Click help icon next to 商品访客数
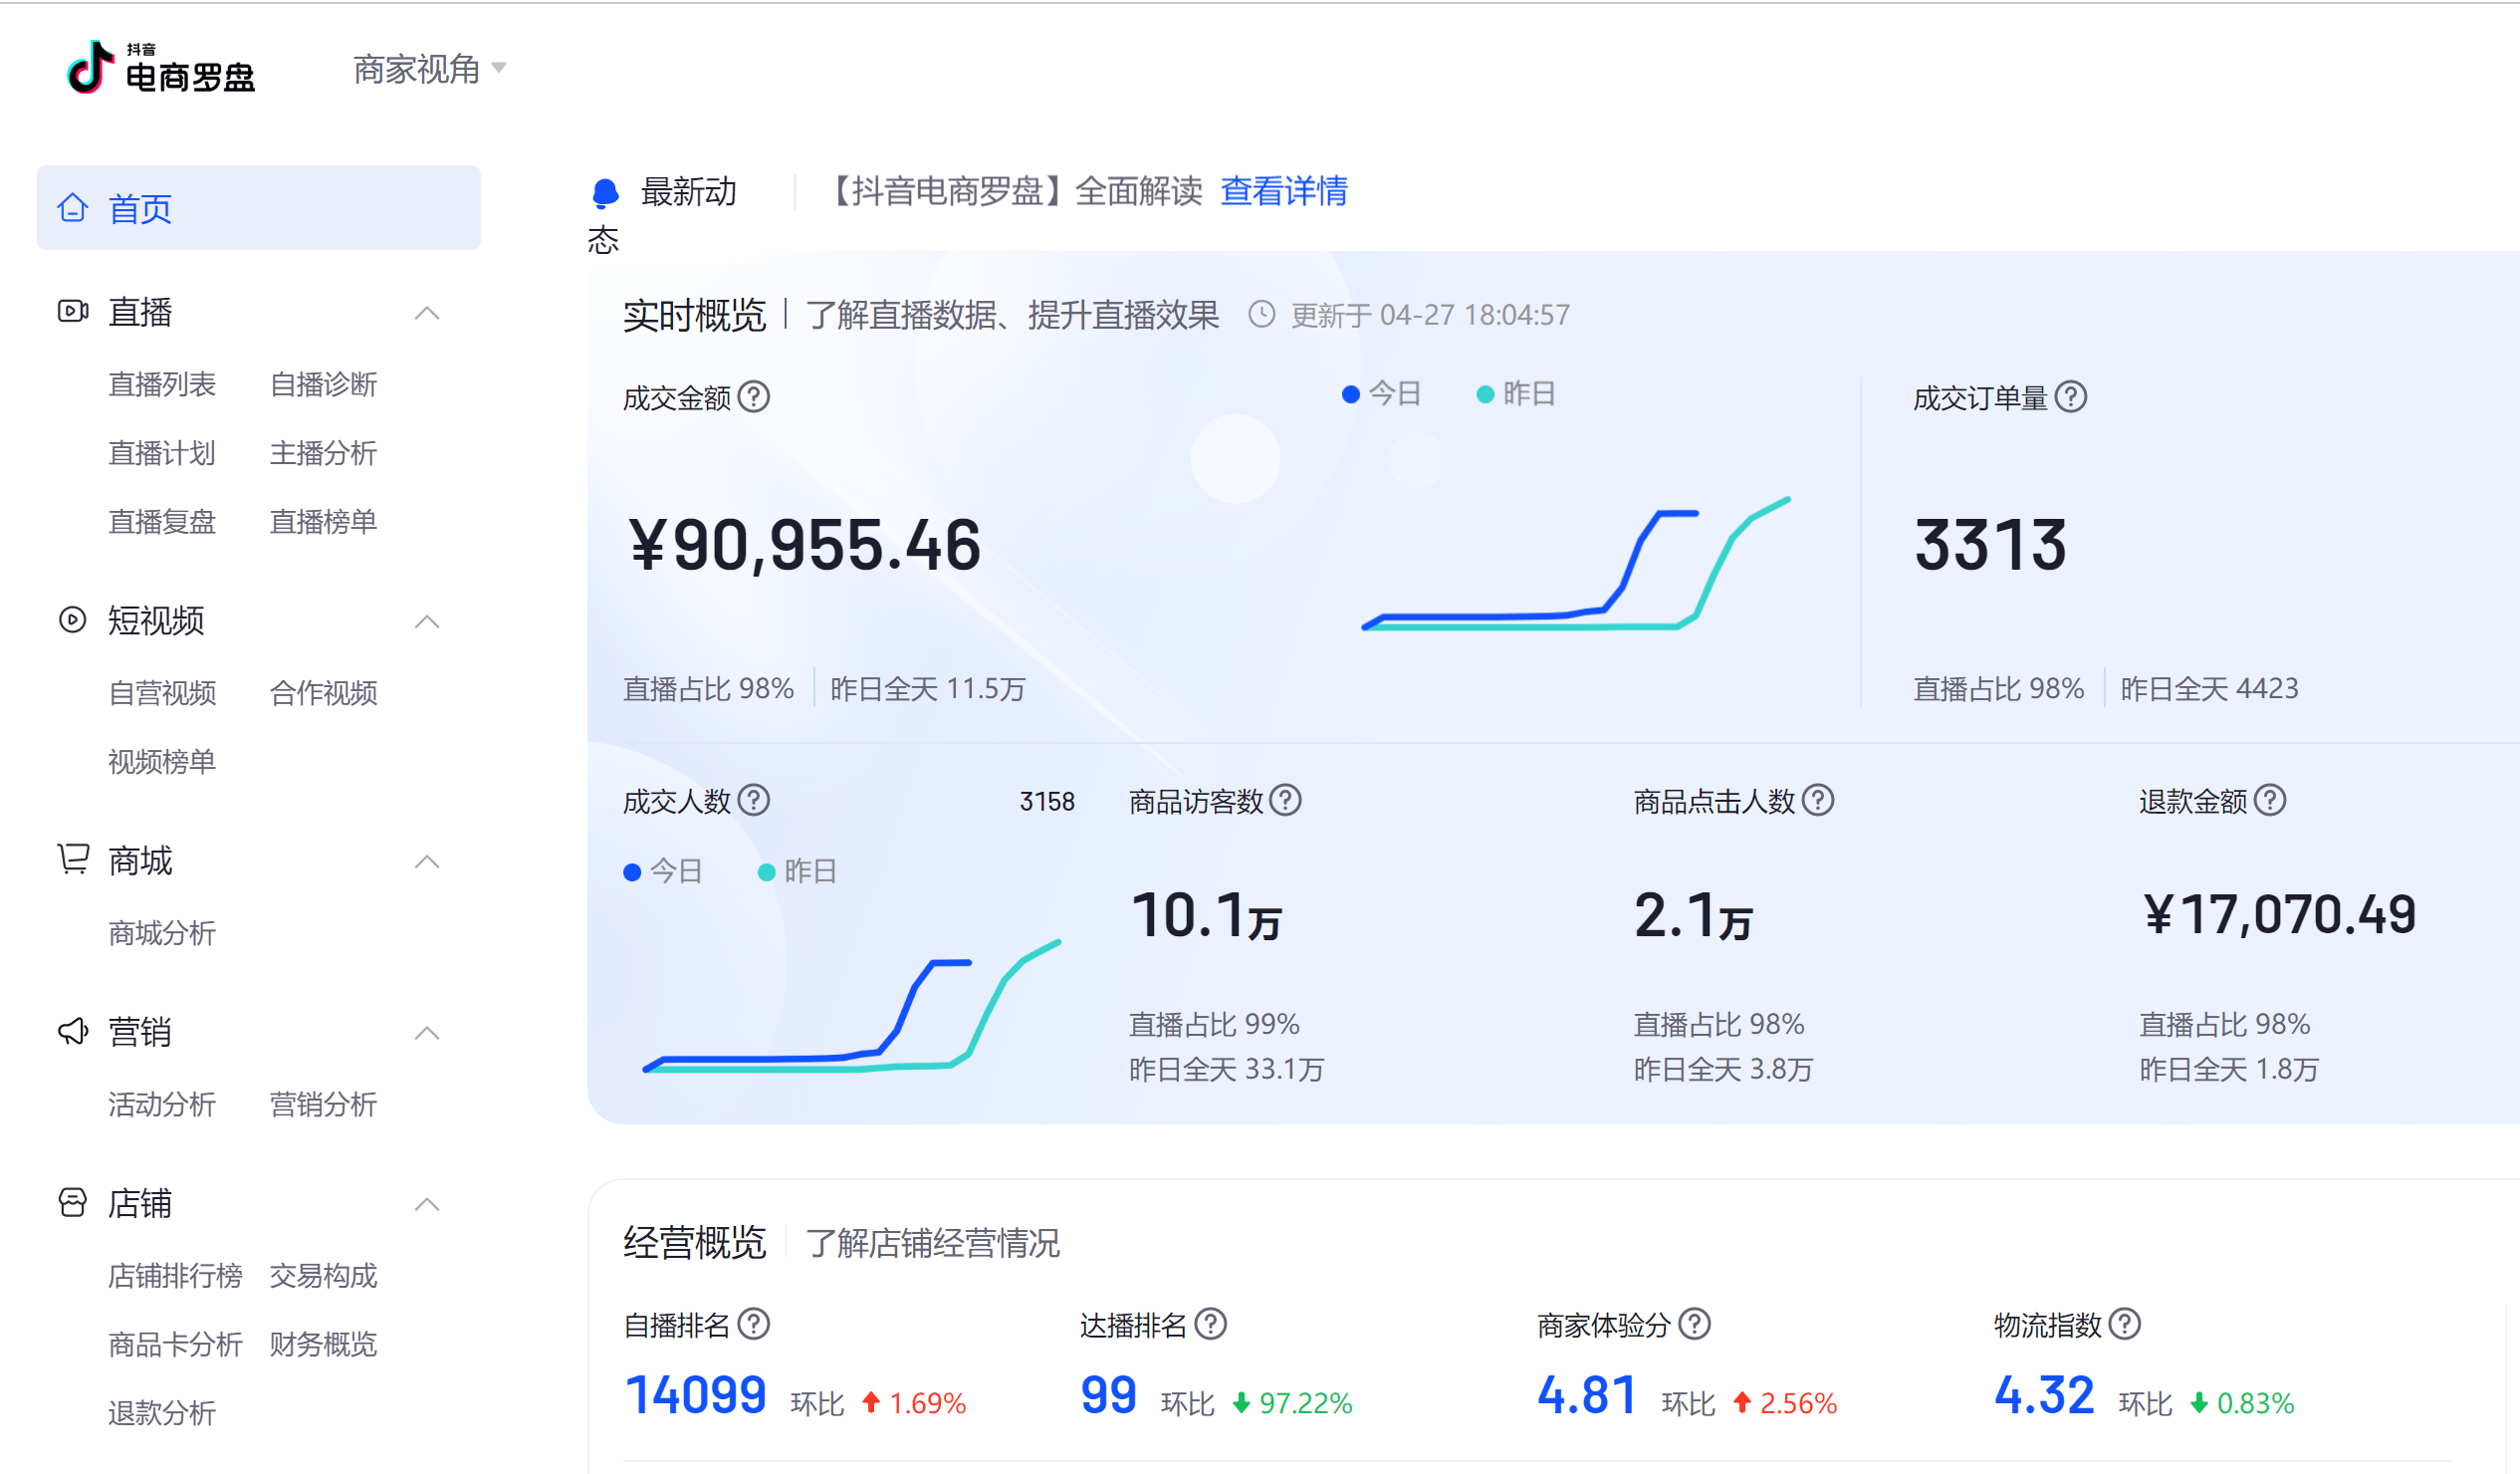Image resolution: width=2520 pixels, height=1474 pixels. click(1285, 800)
